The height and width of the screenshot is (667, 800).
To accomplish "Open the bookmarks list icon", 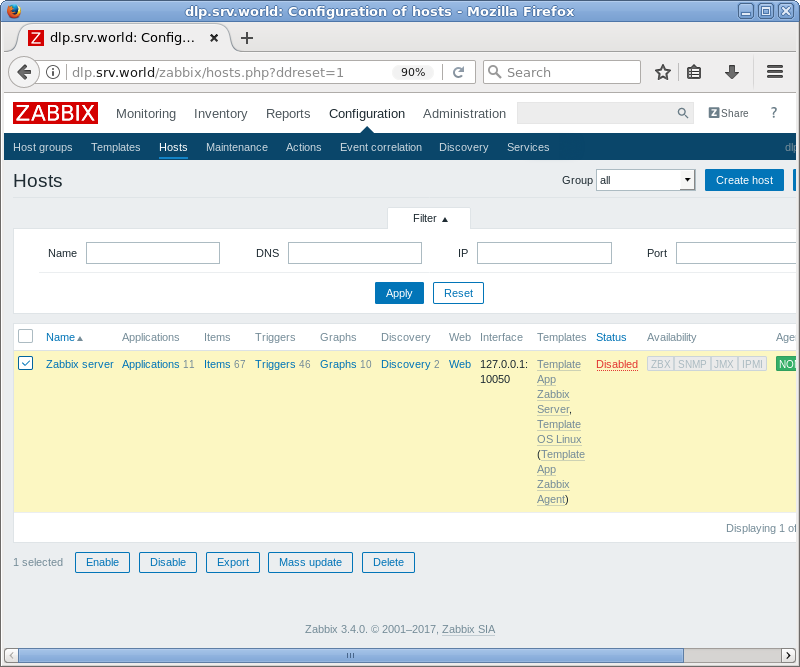I will click(693, 72).
